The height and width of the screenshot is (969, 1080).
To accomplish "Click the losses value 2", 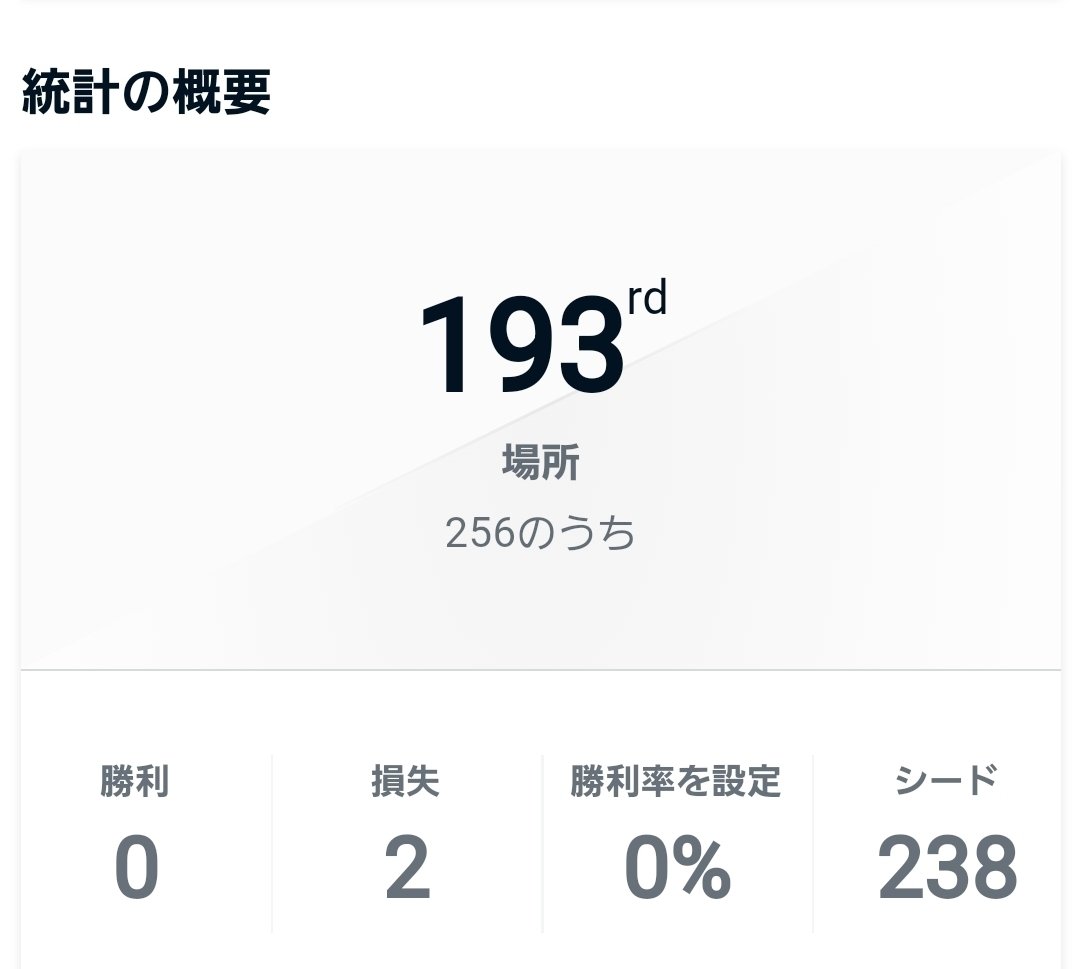I will point(406,868).
